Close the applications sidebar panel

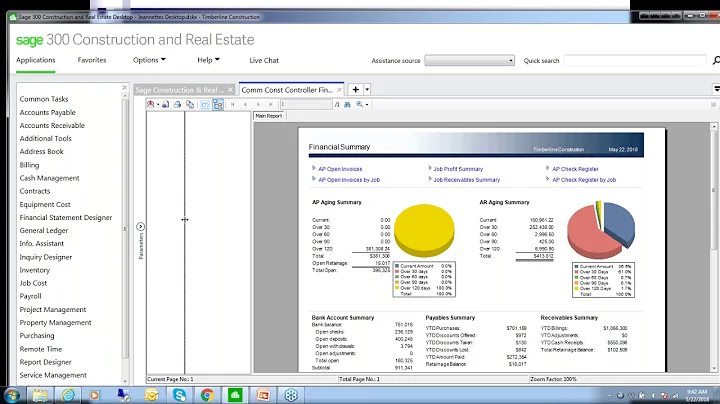click(124, 87)
